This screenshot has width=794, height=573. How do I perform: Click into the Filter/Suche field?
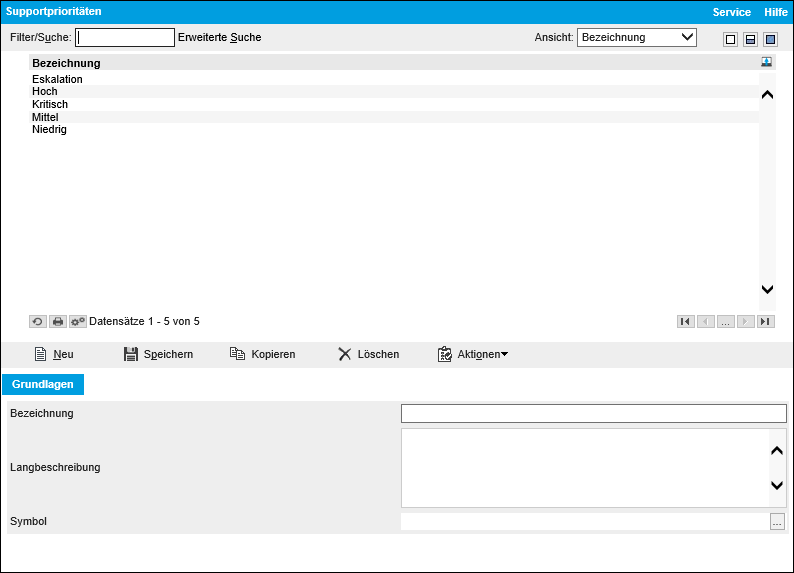pyautogui.click(x=125, y=38)
